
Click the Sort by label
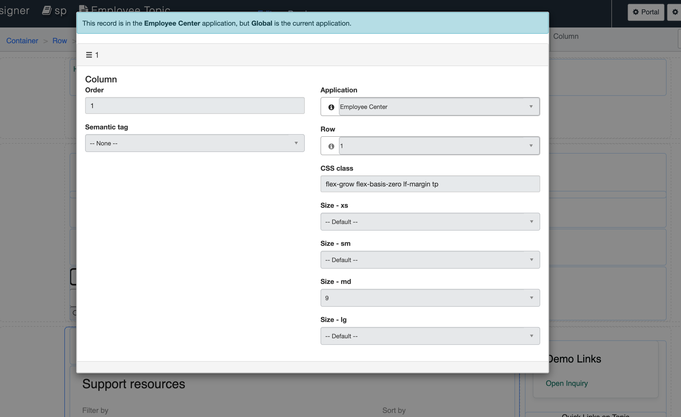pyautogui.click(x=394, y=410)
